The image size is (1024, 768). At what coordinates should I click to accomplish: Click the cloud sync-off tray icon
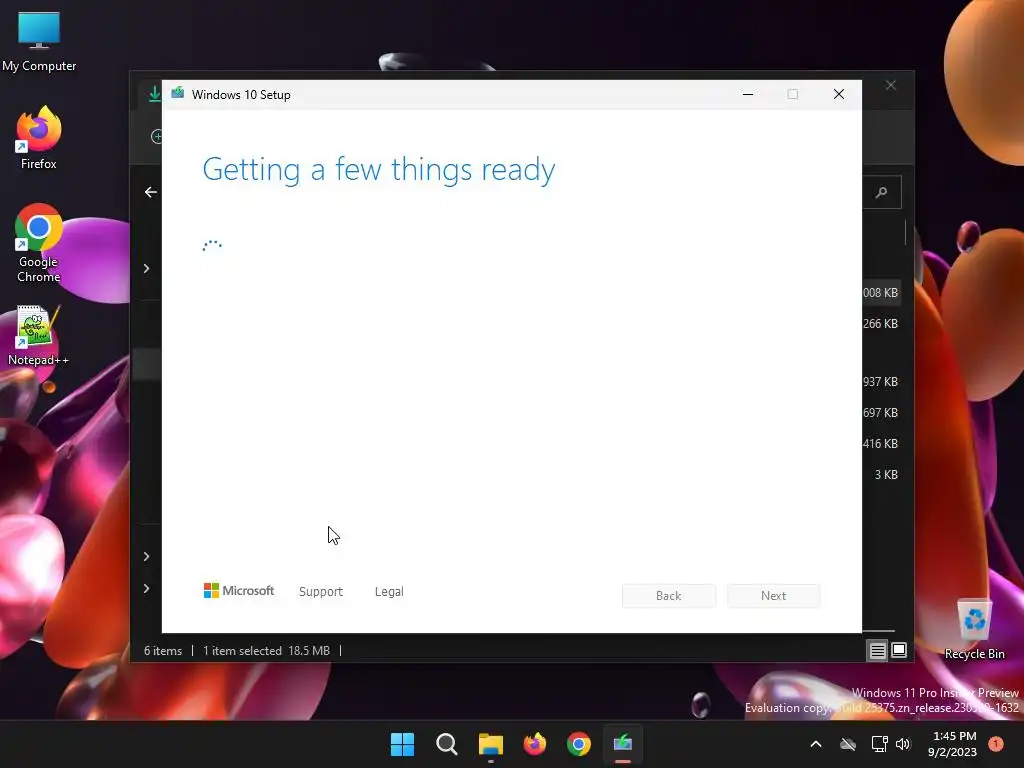848,744
